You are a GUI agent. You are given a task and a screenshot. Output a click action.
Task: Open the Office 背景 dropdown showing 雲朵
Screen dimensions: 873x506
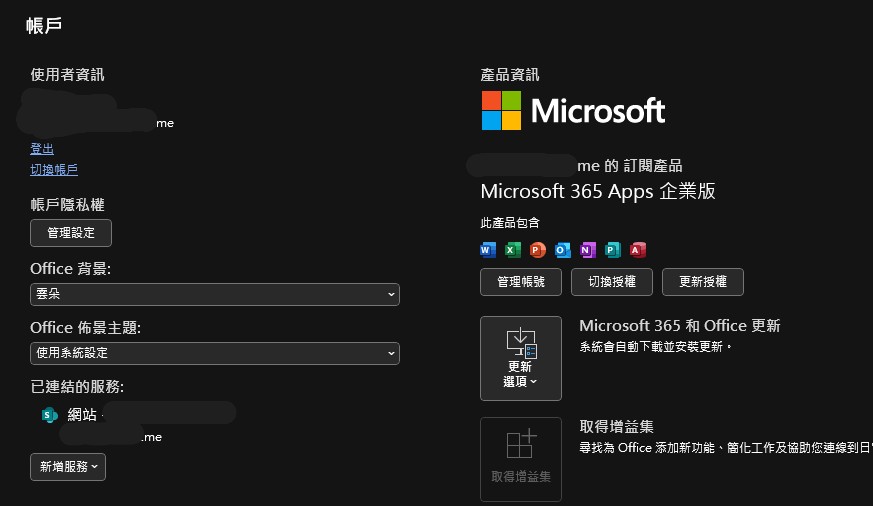tap(215, 294)
